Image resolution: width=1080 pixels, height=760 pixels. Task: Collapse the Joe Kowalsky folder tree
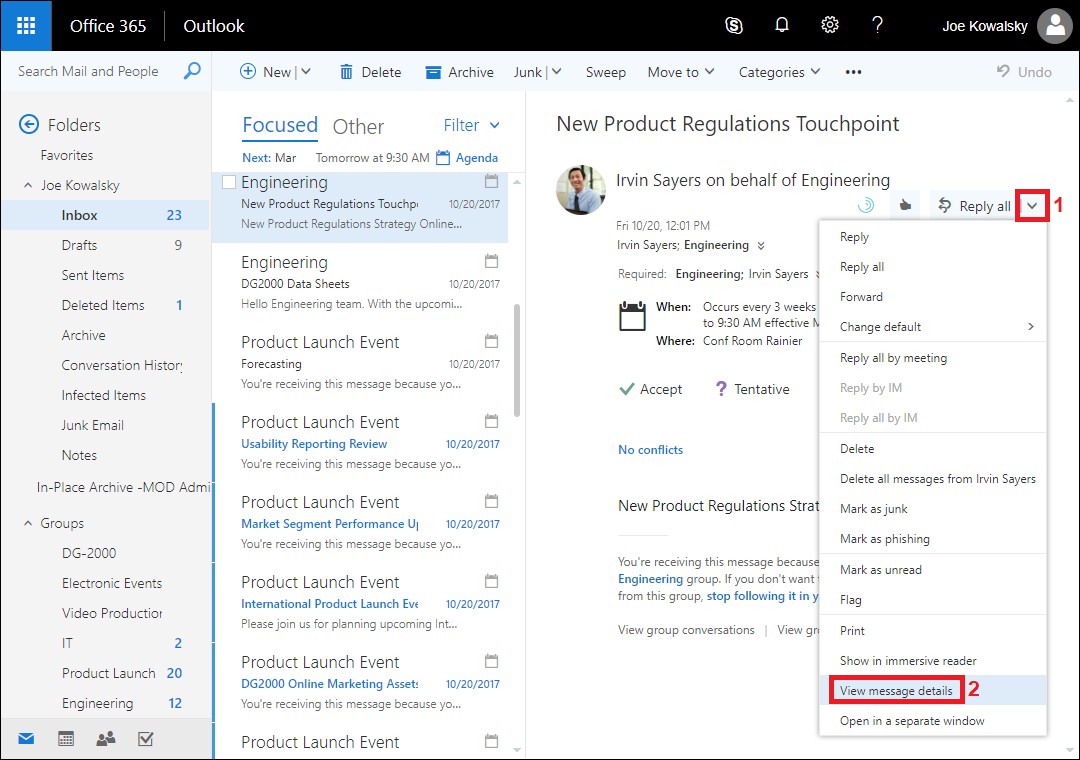28,185
